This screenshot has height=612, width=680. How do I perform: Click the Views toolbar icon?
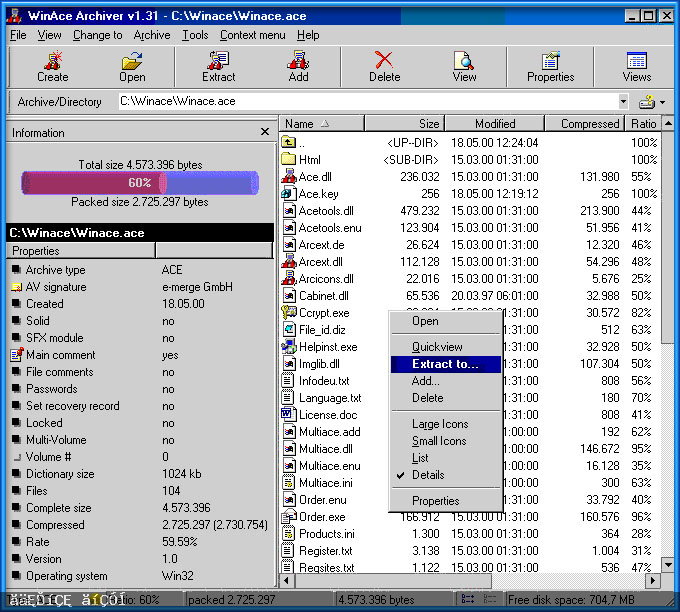[636, 66]
